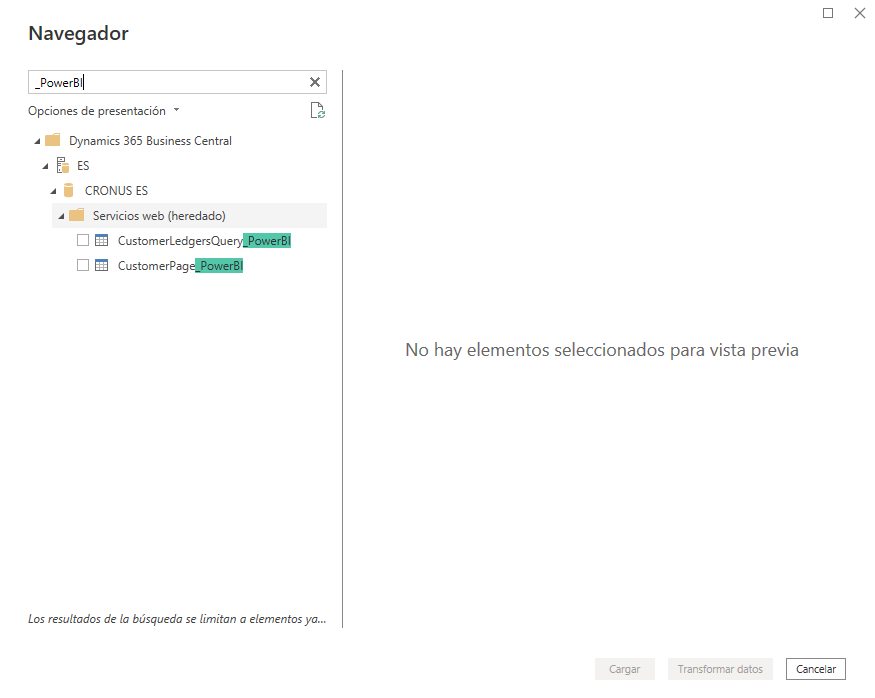Close the Navegador window

pyautogui.click(x=860, y=13)
